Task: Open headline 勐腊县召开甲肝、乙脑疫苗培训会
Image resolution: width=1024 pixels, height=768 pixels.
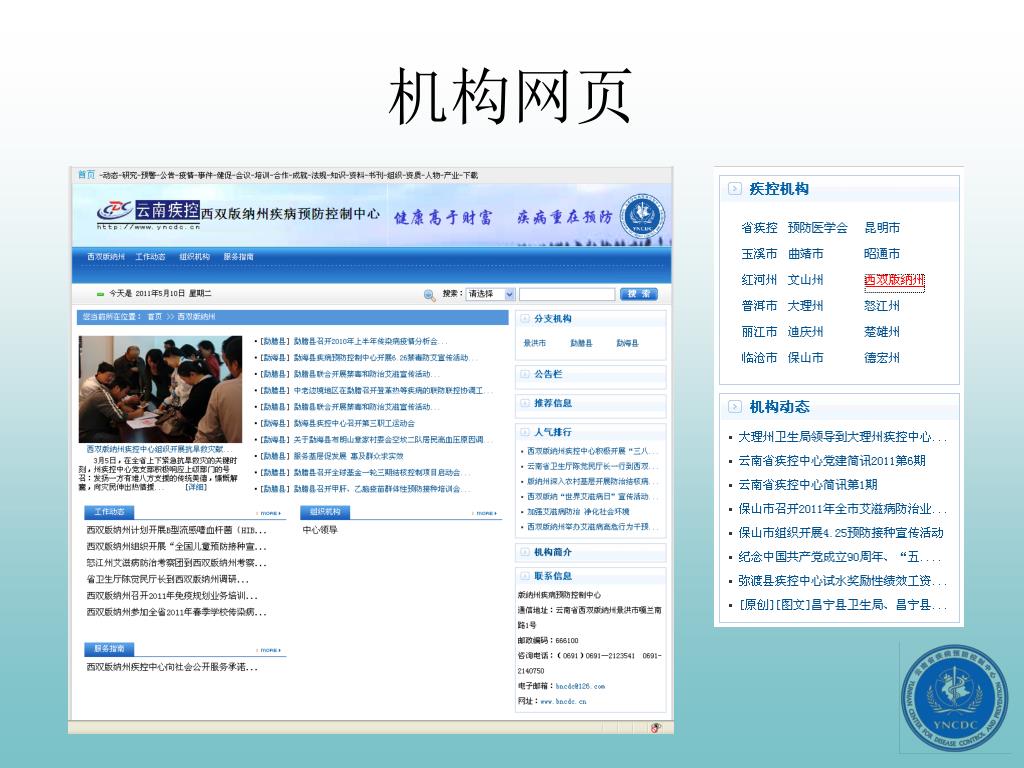Action: 381,488
